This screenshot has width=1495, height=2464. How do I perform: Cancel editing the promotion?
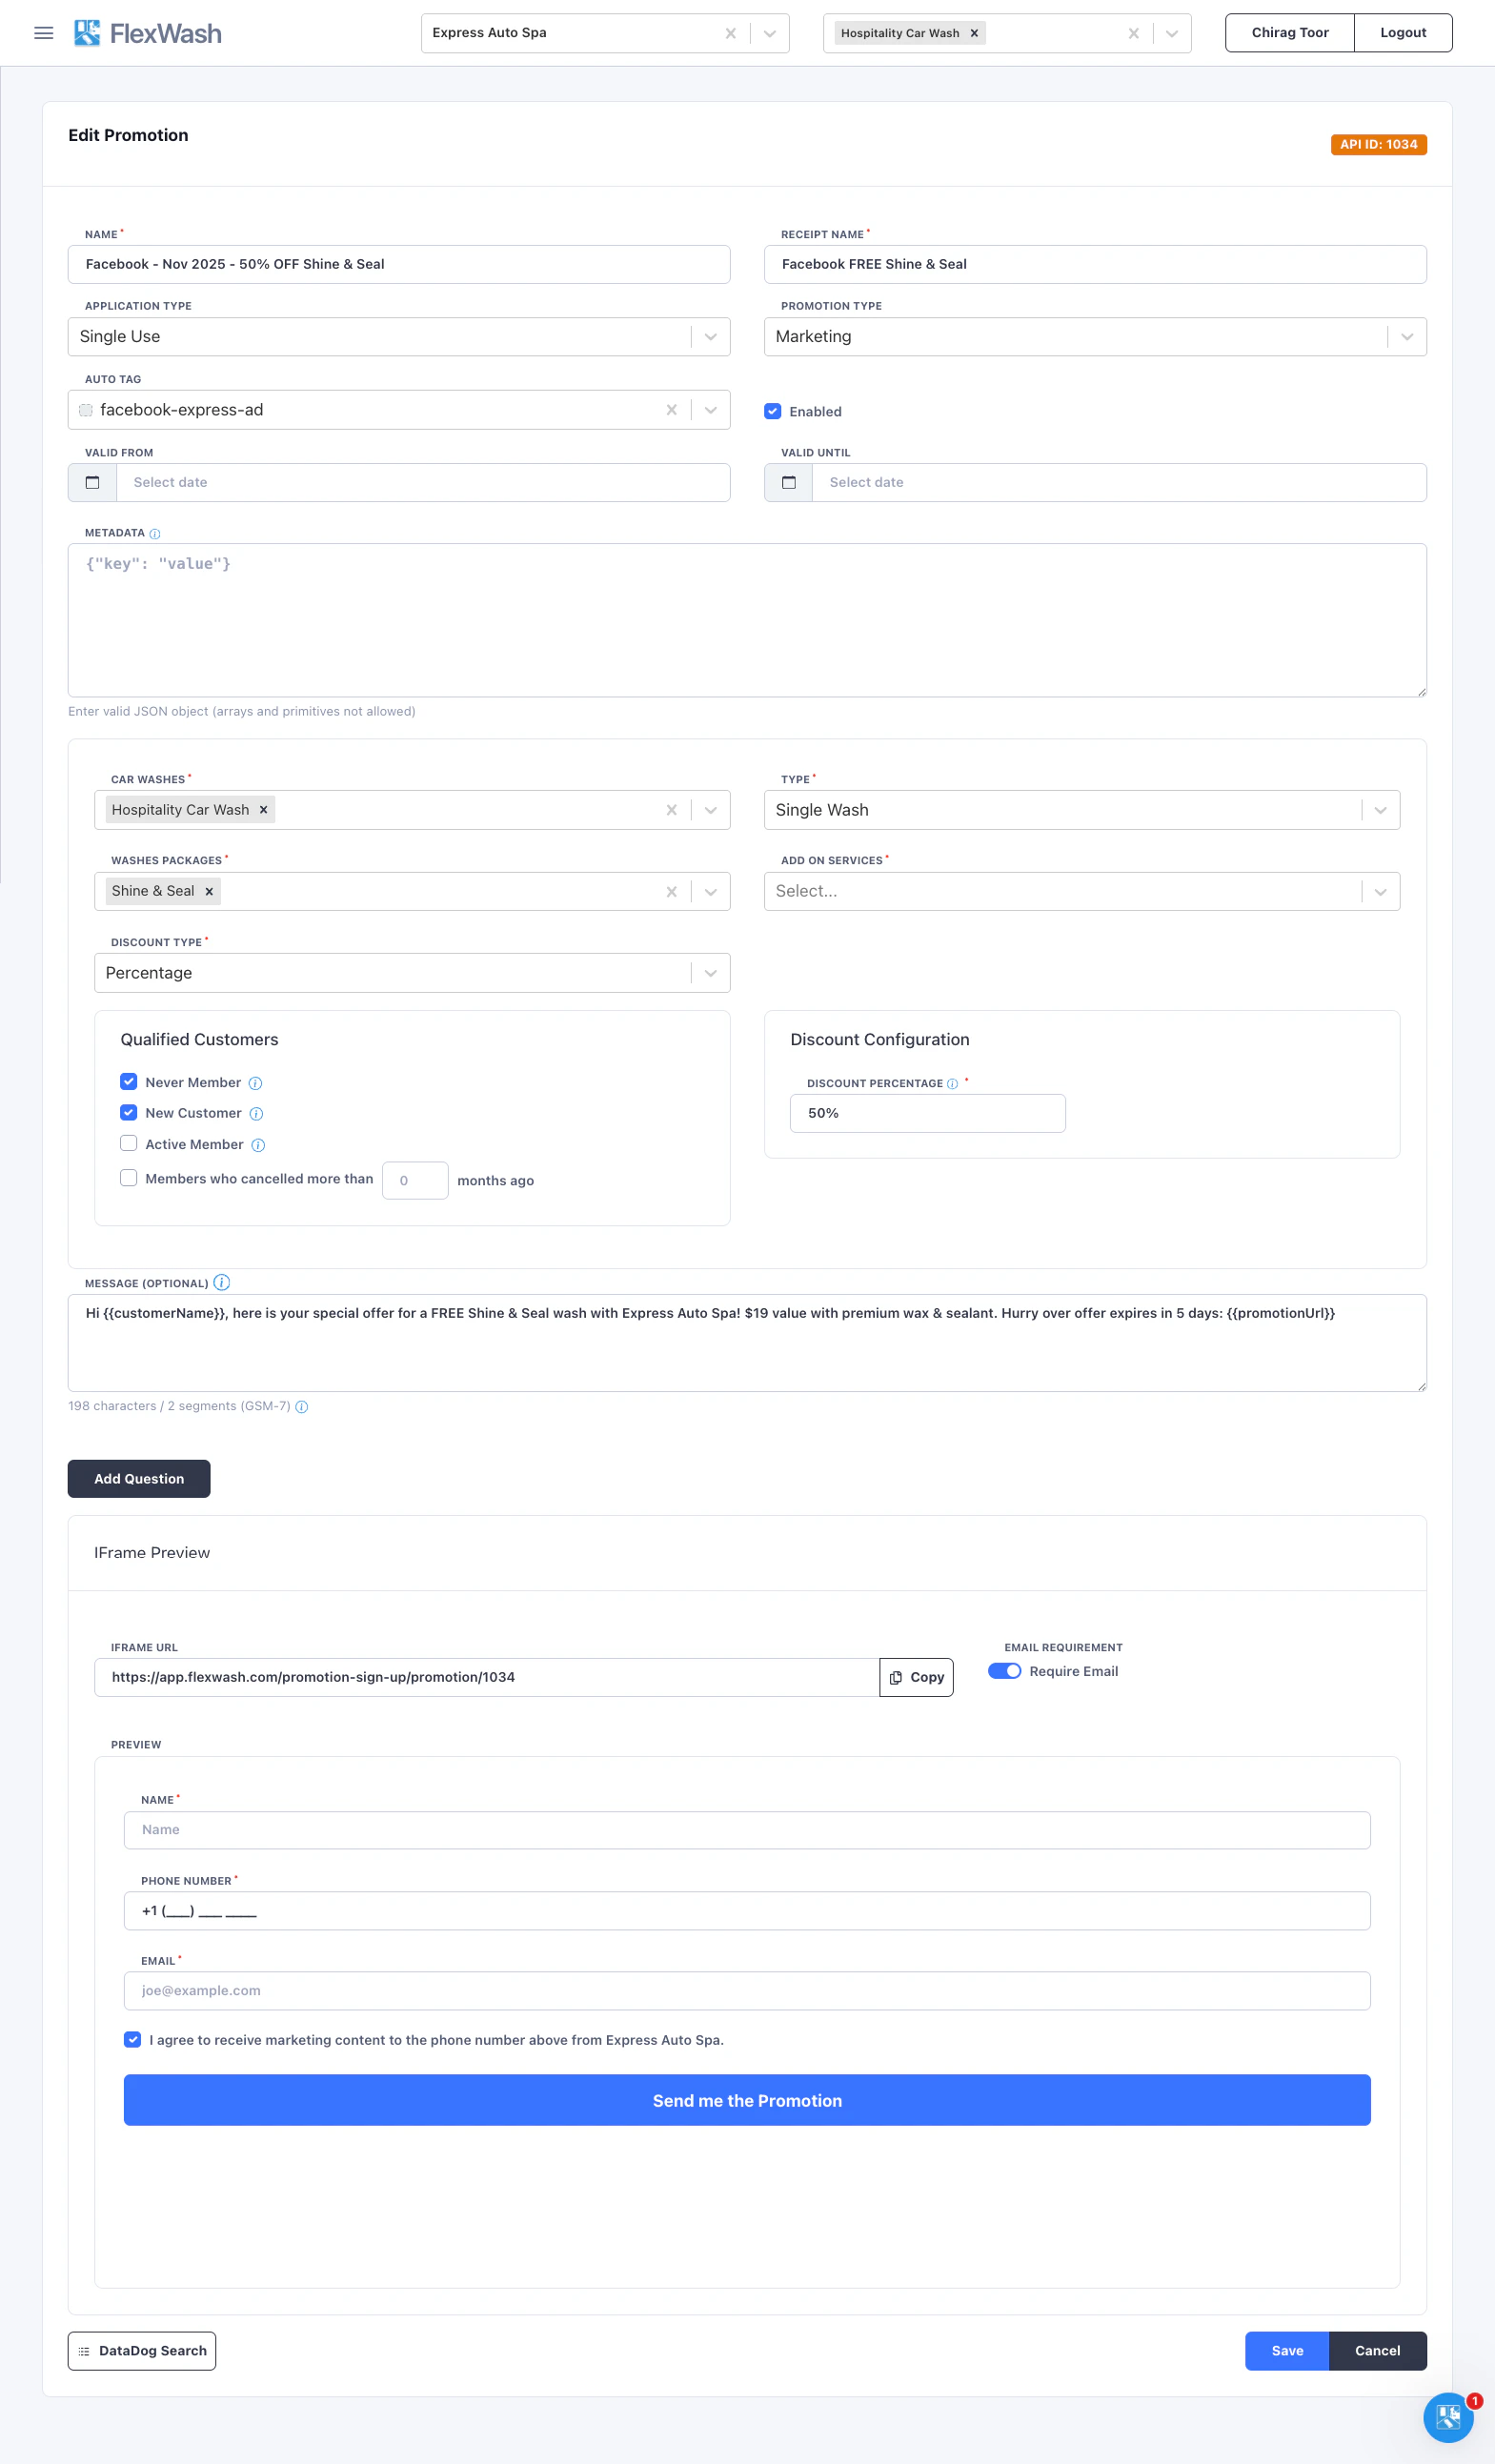click(1377, 2351)
